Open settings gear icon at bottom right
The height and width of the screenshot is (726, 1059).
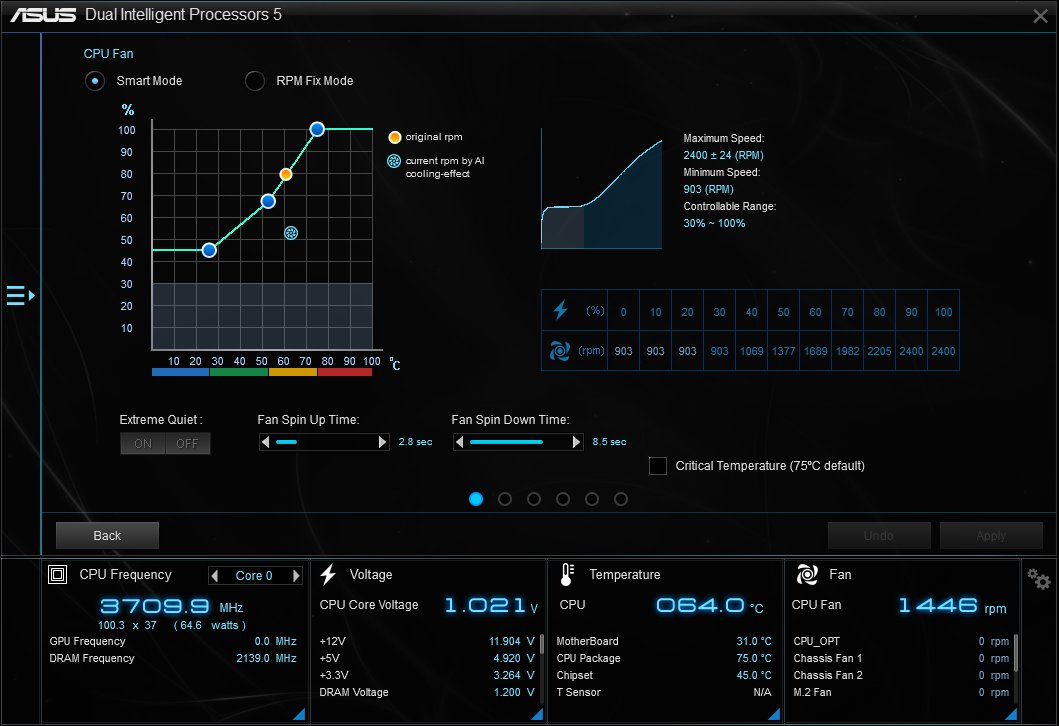tap(1039, 579)
